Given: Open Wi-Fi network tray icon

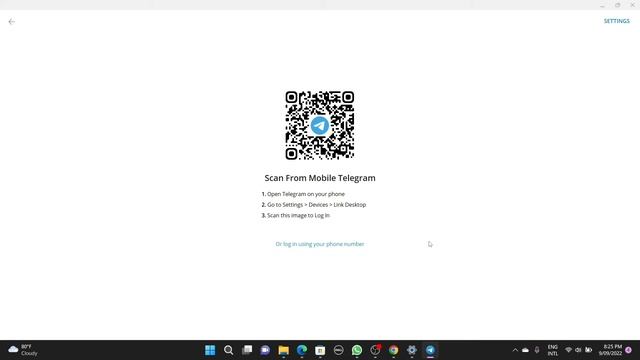Looking at the screenshot, I should (x=568, y=350).
